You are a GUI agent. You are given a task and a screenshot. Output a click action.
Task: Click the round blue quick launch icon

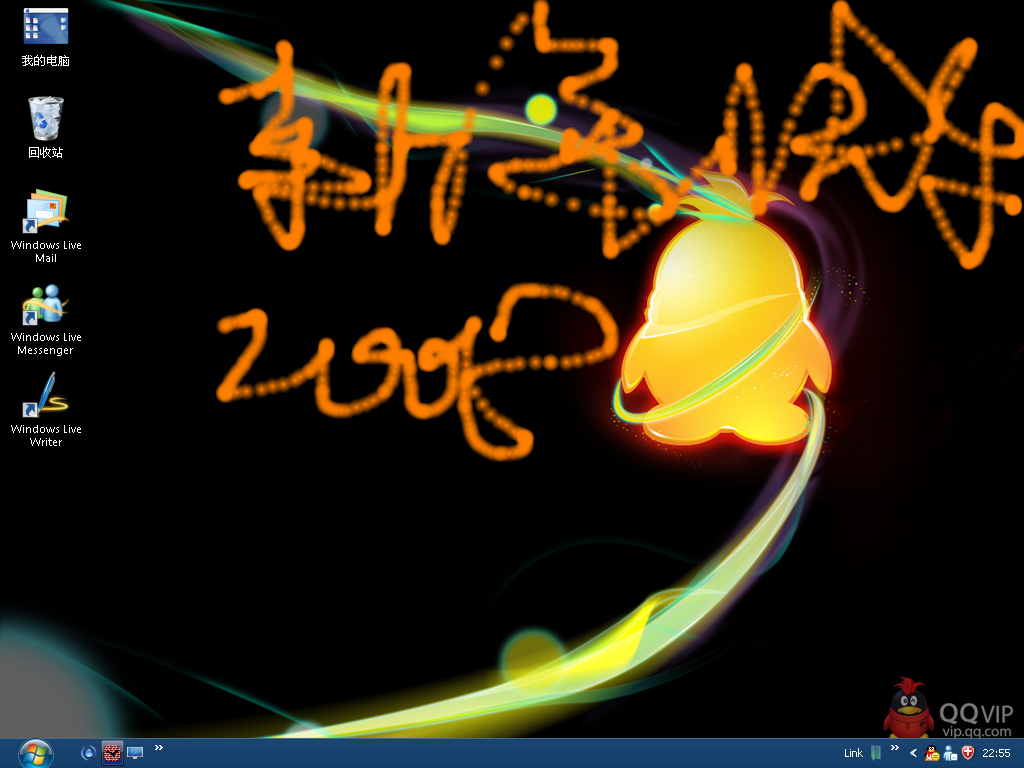click(x=89, y=753)
